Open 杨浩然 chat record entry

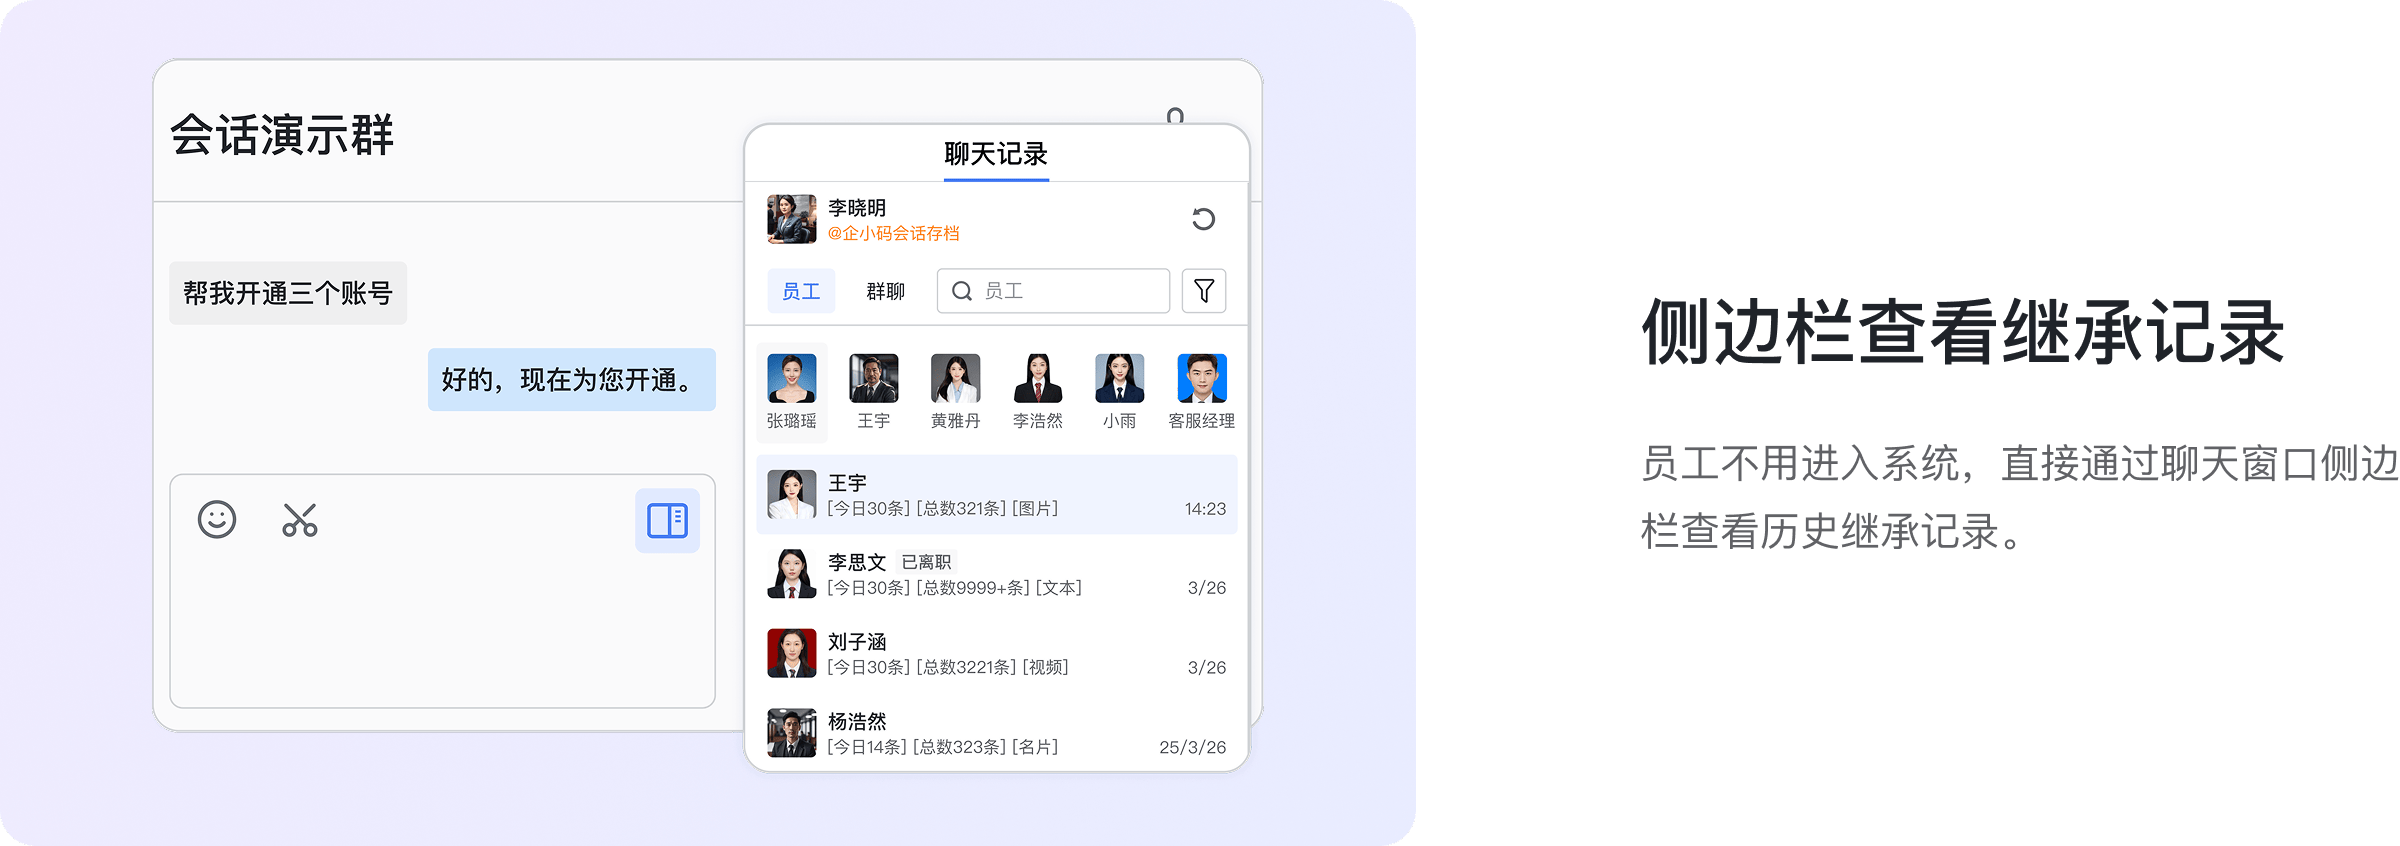pyautogui.click(x=996, y=734)
